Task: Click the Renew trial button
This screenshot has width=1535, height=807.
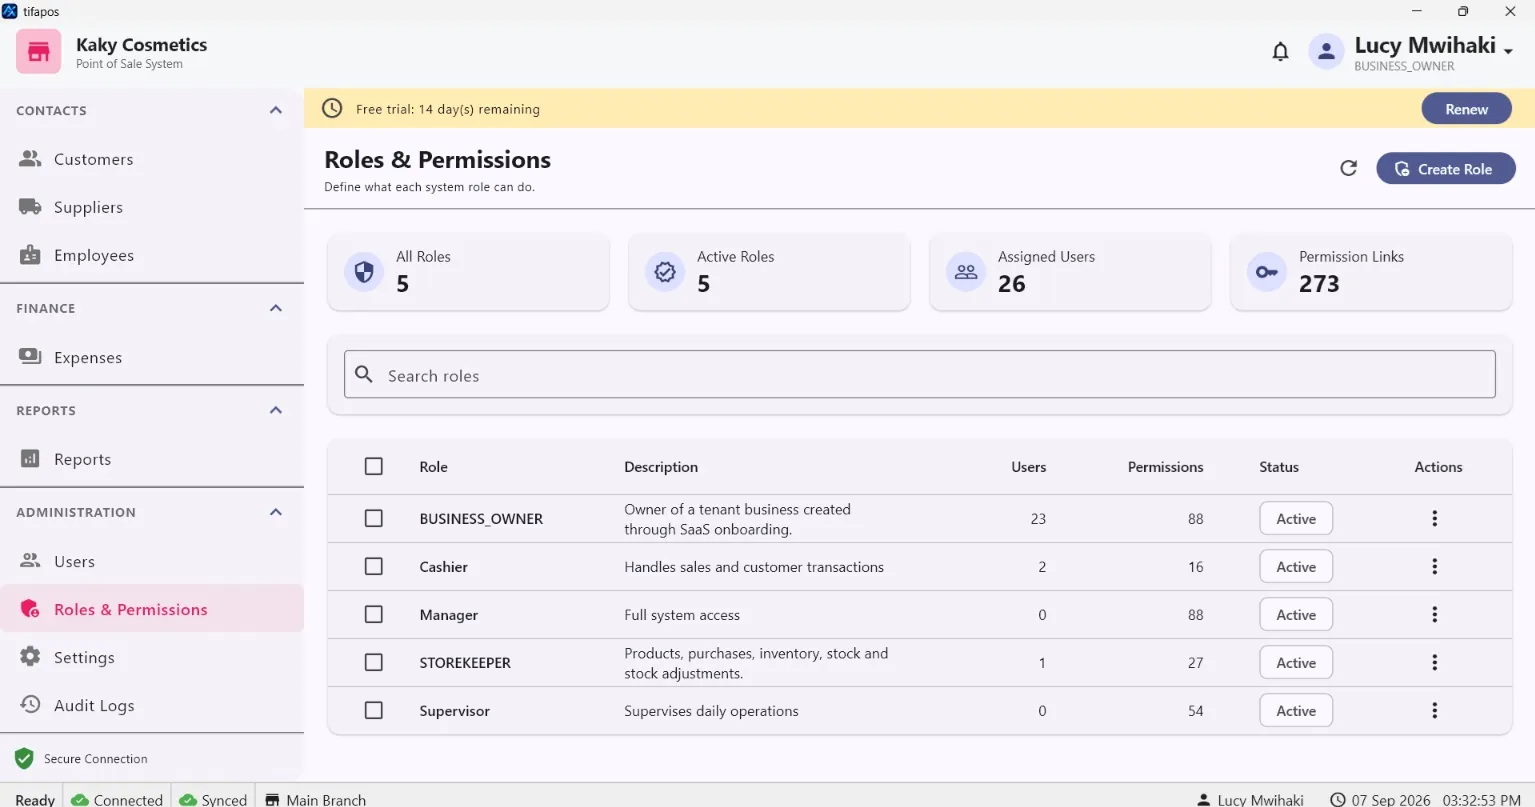Action: click(x=1466, y=109)
